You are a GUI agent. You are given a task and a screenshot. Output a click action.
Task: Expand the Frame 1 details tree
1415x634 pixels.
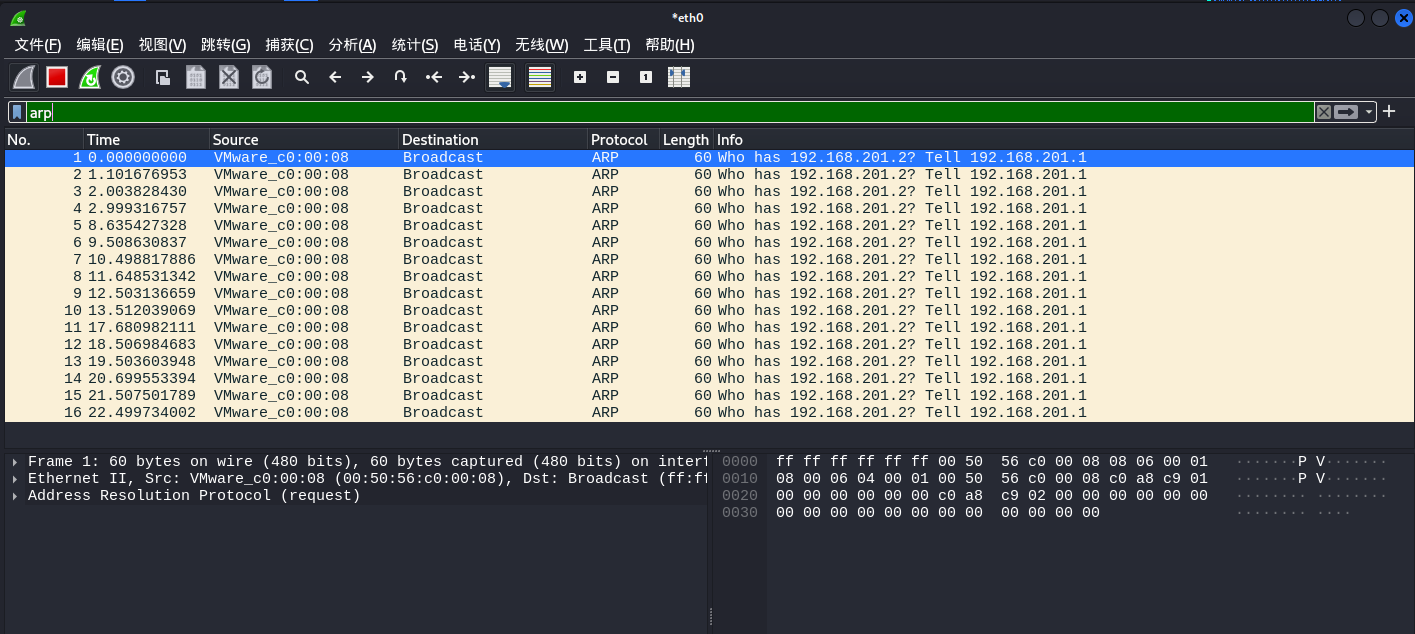(x=15, y=462)
